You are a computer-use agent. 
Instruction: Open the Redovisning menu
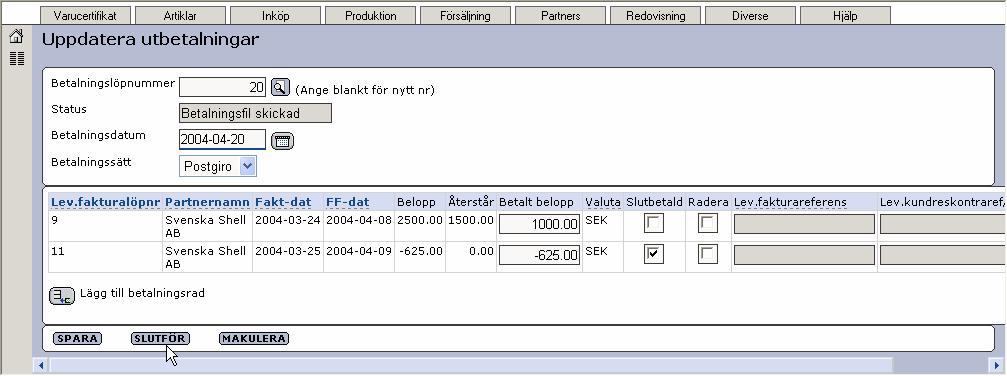pos(656,16)
